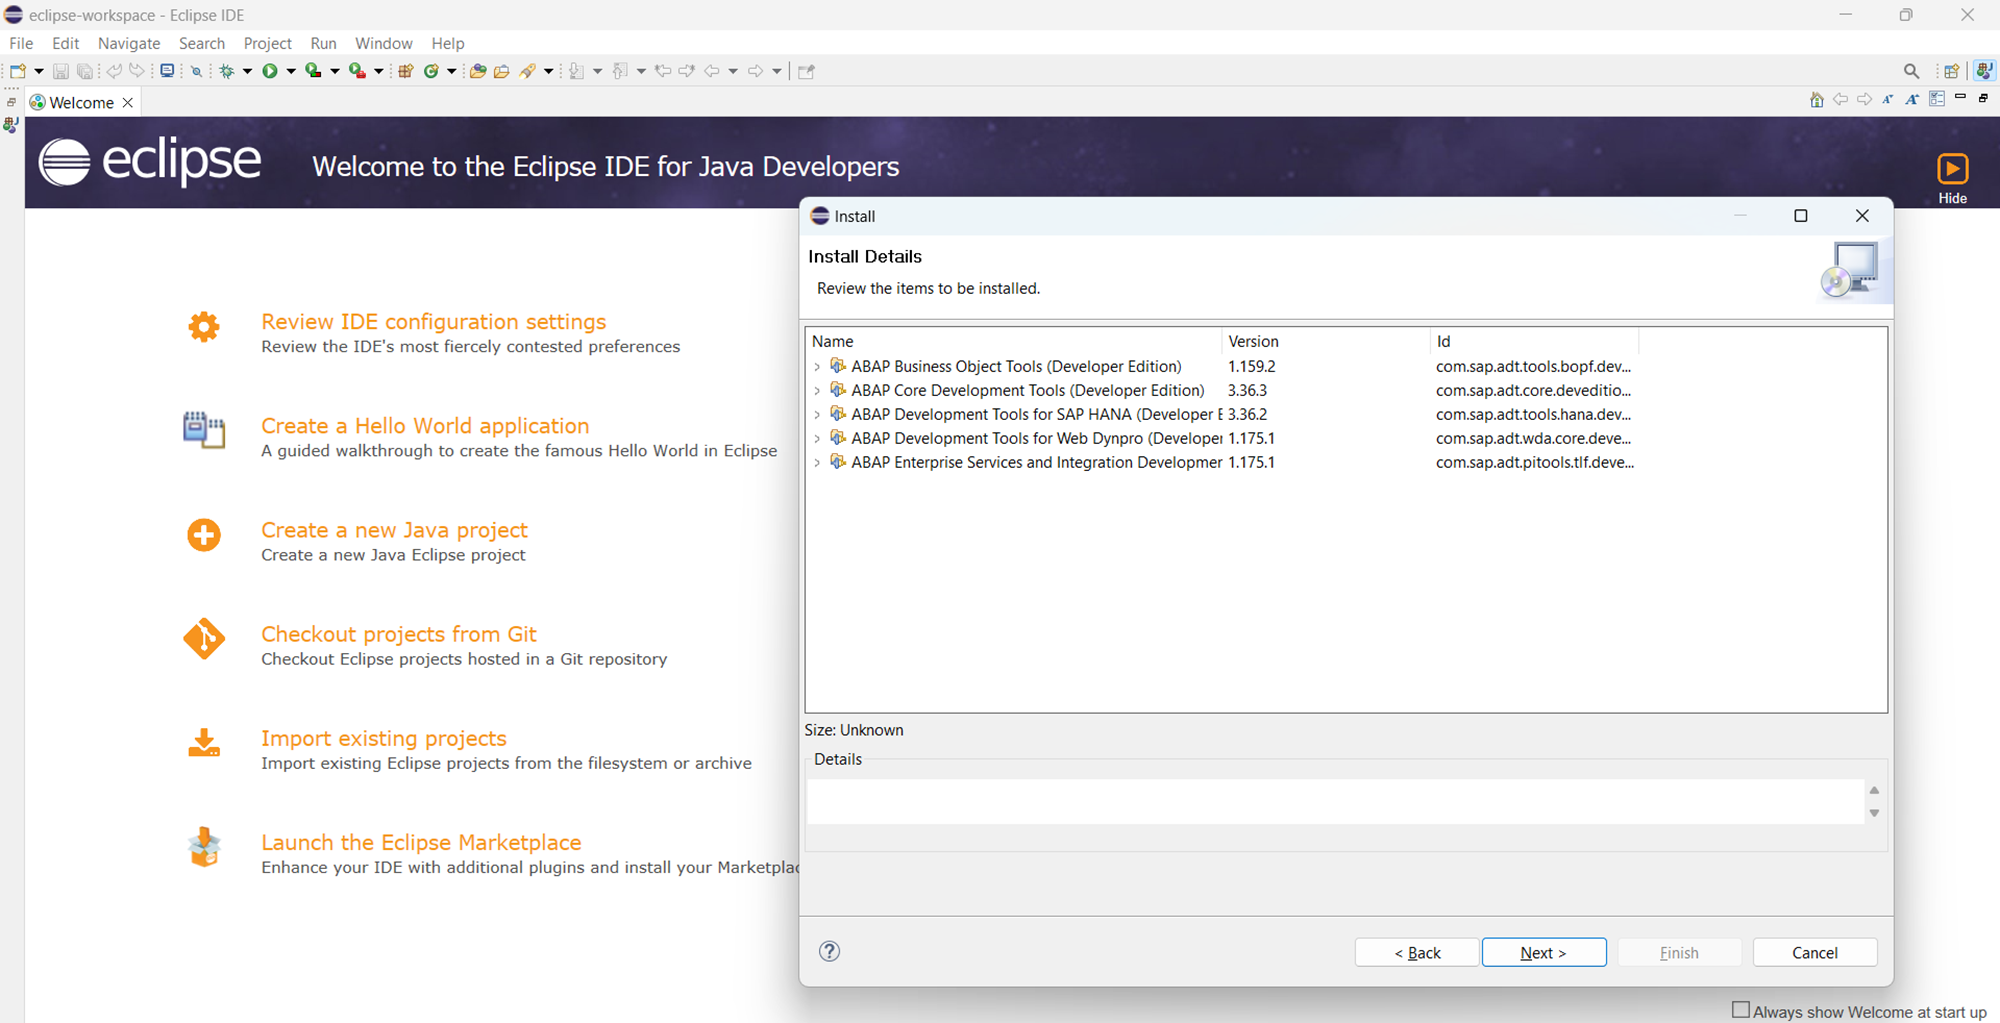Image resolution: width=2000 pixels, height=1023 pixels.
Task: Click the New Java Package icon
Action: tap(406, 71)
